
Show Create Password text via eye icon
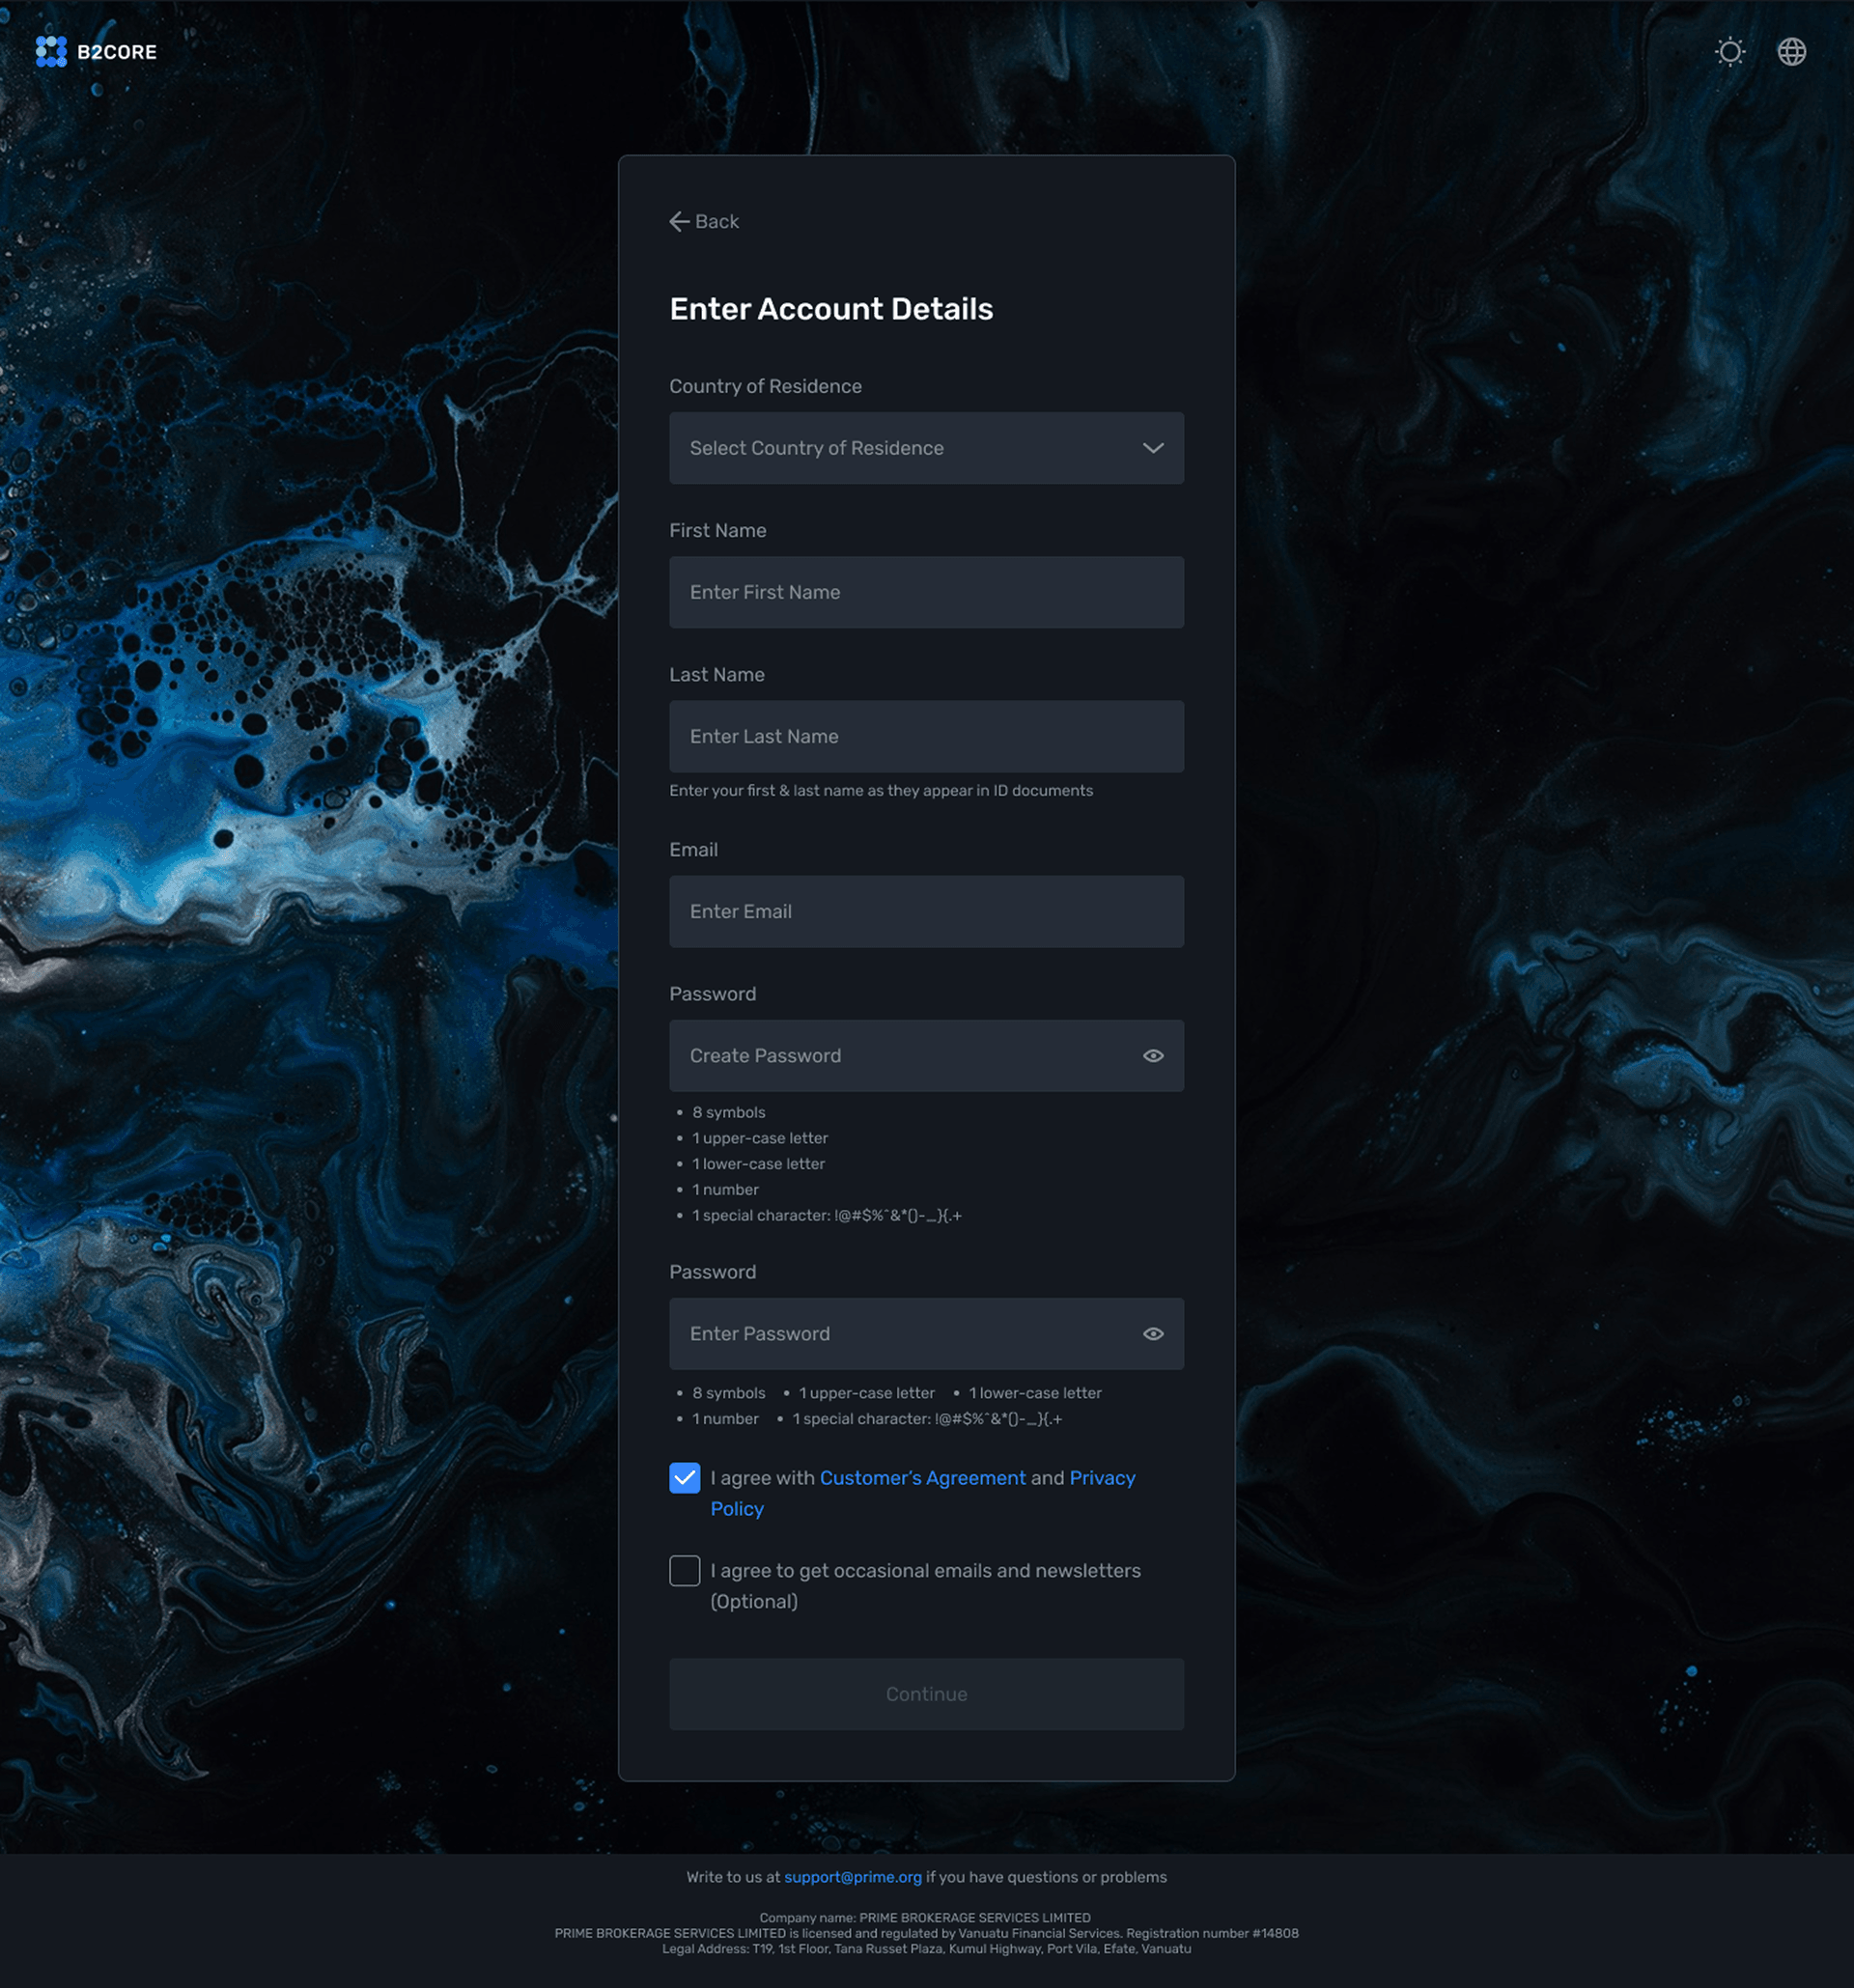1153,1055
